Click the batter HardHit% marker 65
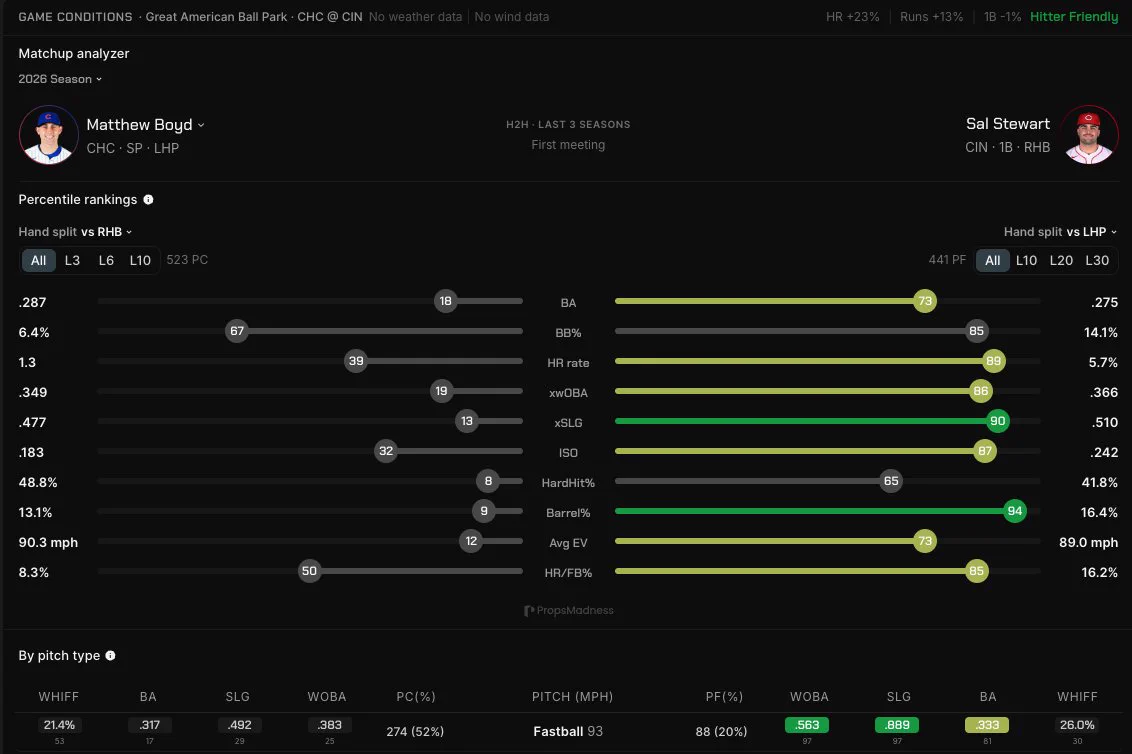Viewport: 1132px width, 754px height. click(891, 481)
